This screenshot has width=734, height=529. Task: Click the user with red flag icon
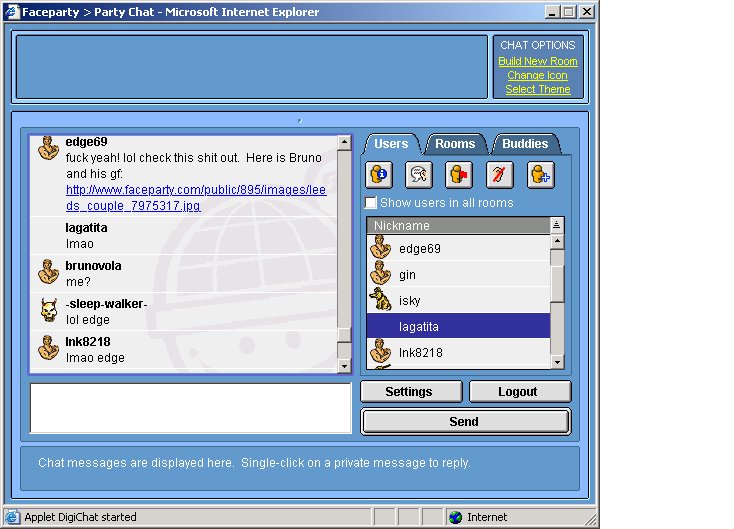pos(459,175)
